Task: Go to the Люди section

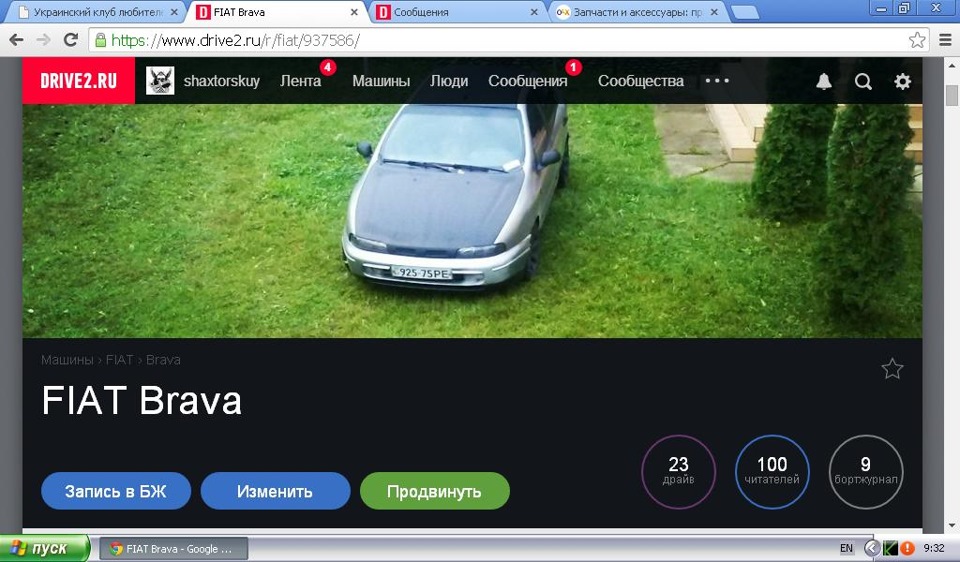Action: tap(449, 81)
